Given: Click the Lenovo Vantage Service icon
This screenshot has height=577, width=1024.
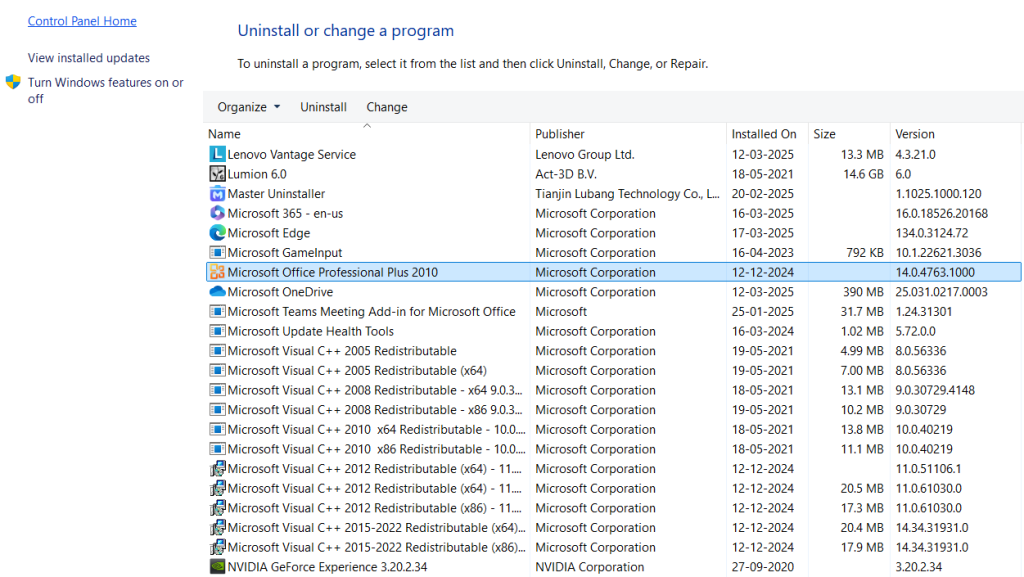Looking at the screenshot, I should tap(217, 154).
